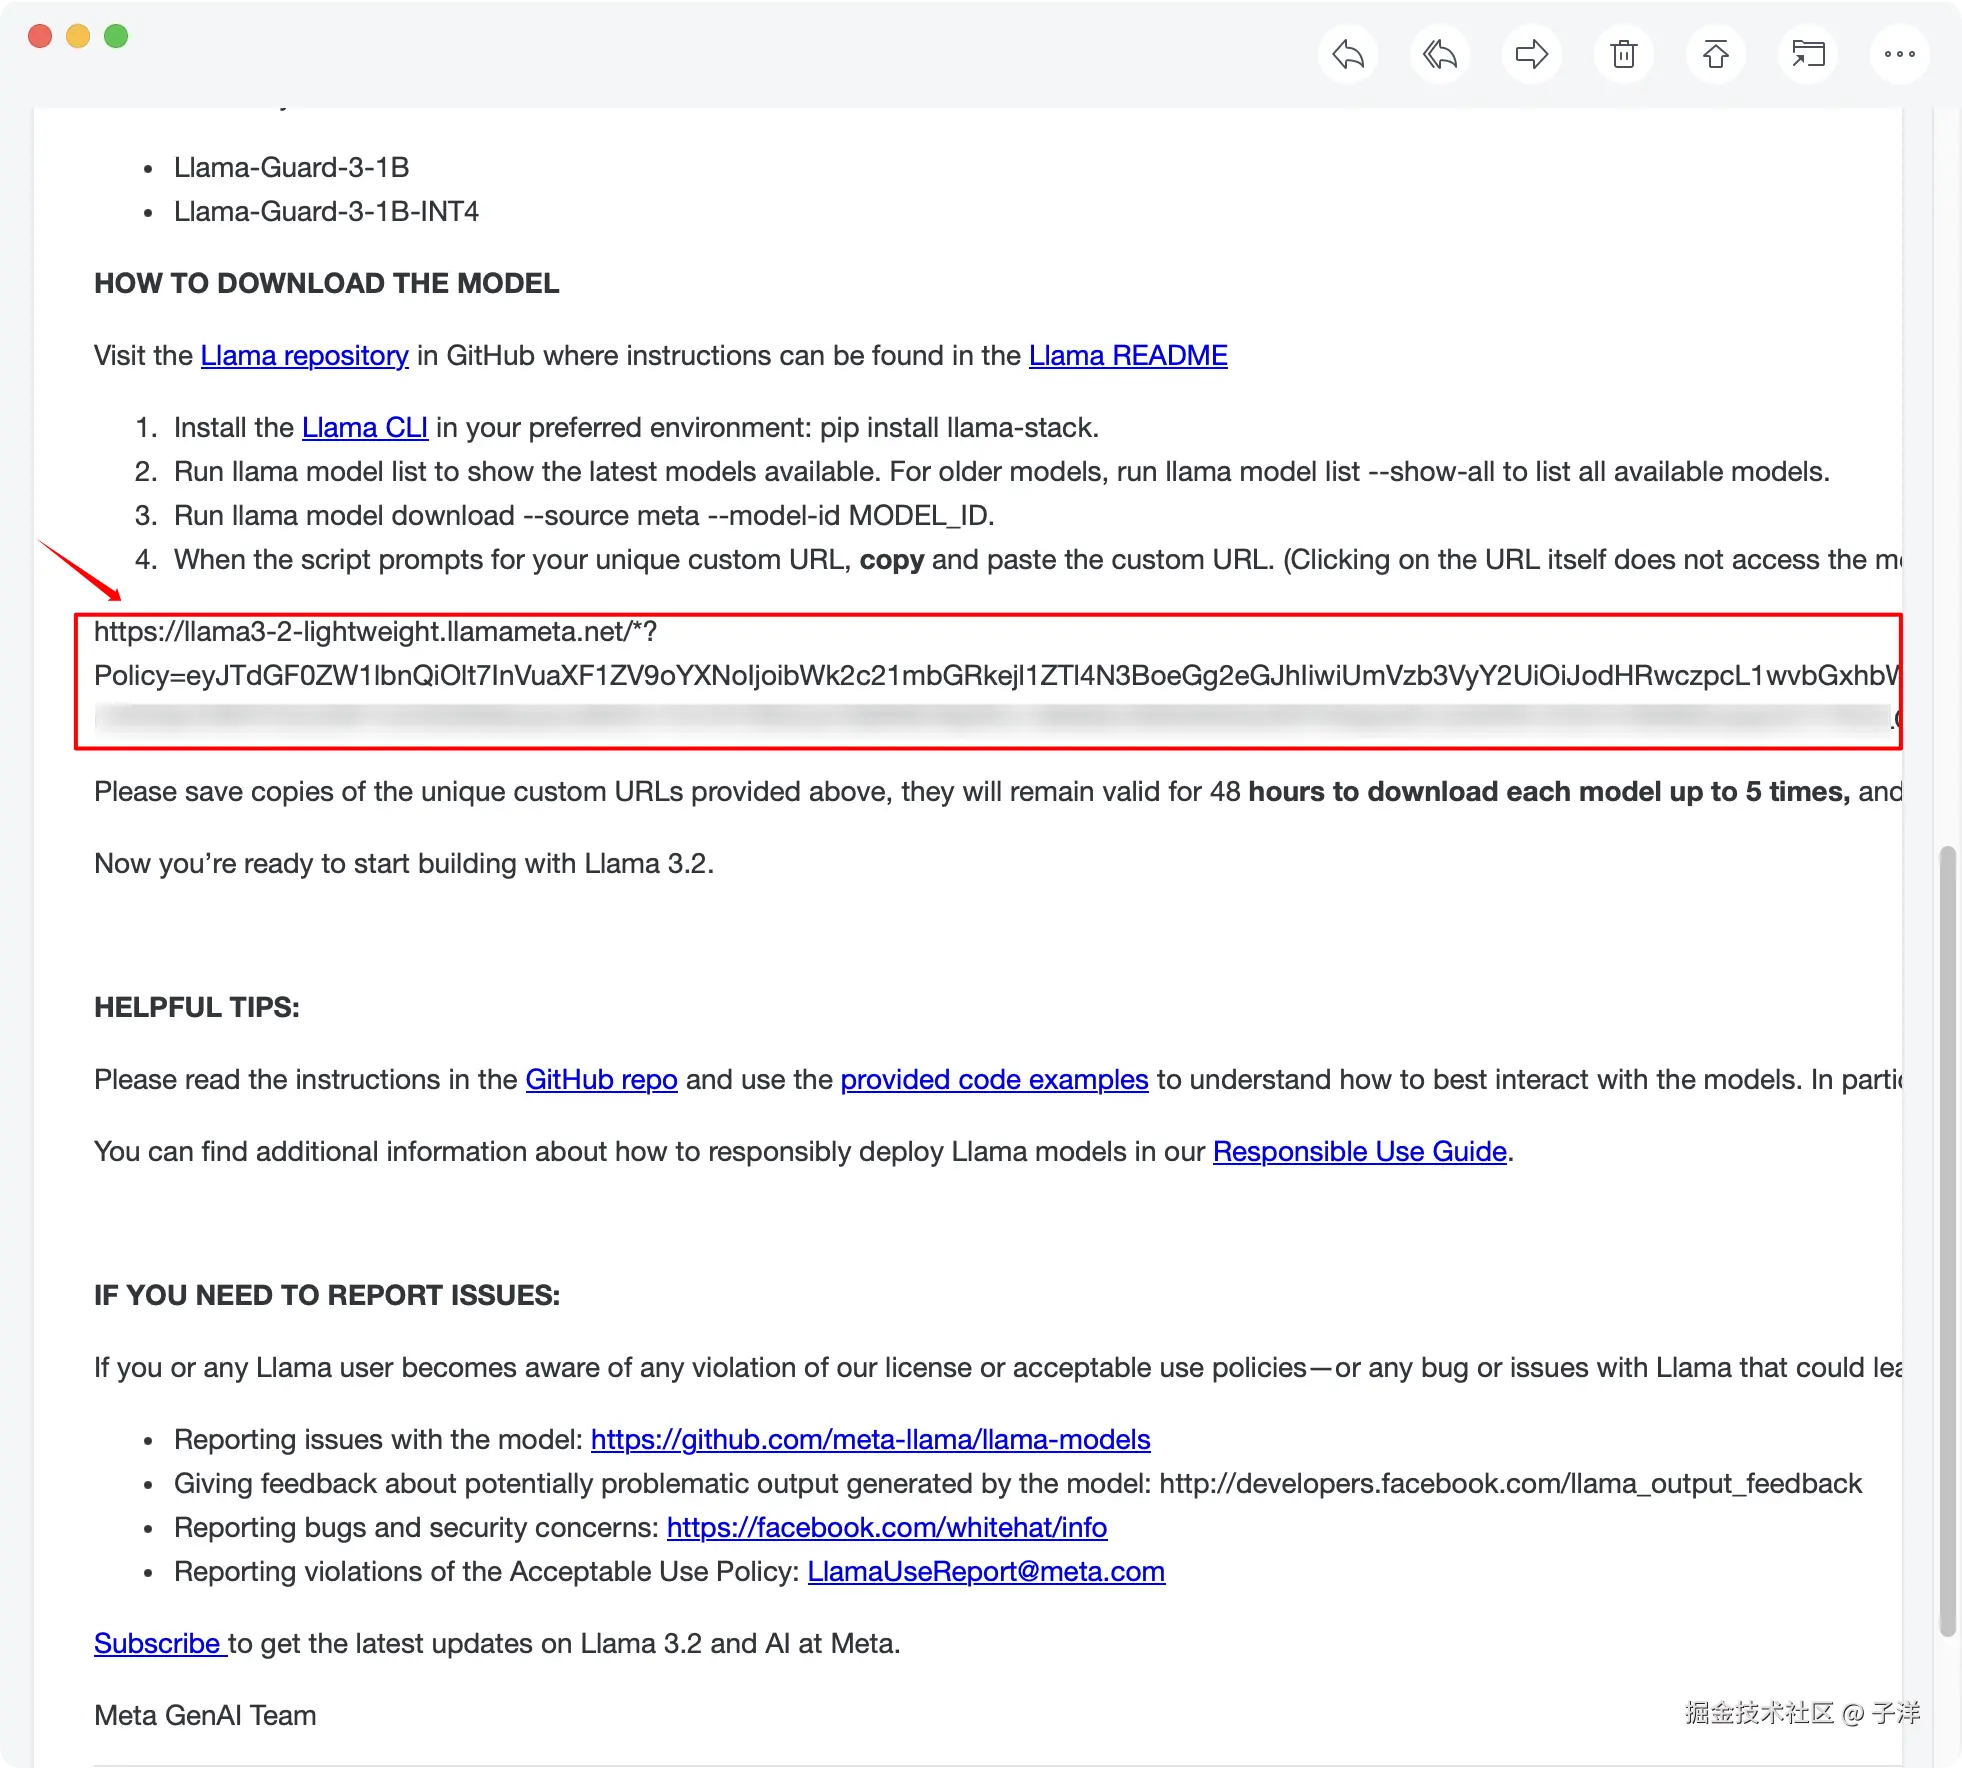Screen dimensions: 1962x1768
Task: Open github.com/meta-llama/llama-models link
Action: [870, 1440]
